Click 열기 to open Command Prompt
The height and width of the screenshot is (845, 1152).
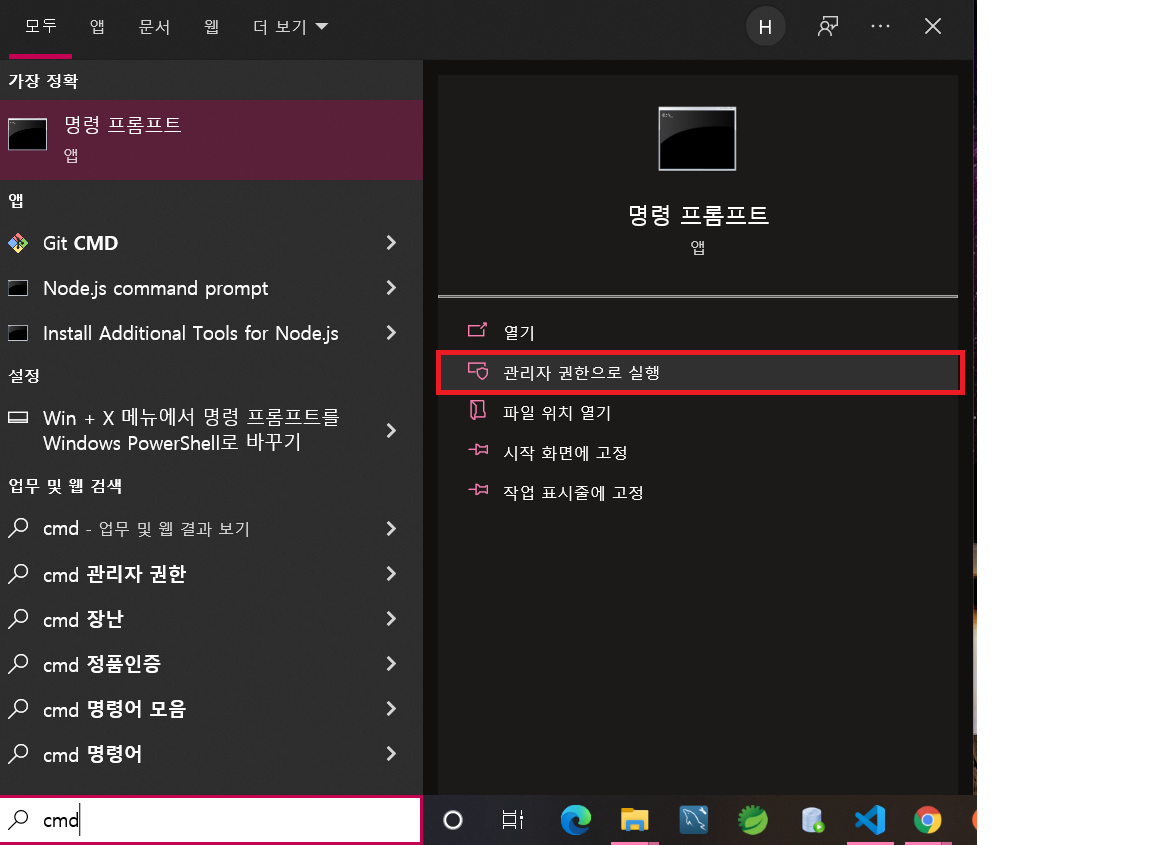coord(699,332)
